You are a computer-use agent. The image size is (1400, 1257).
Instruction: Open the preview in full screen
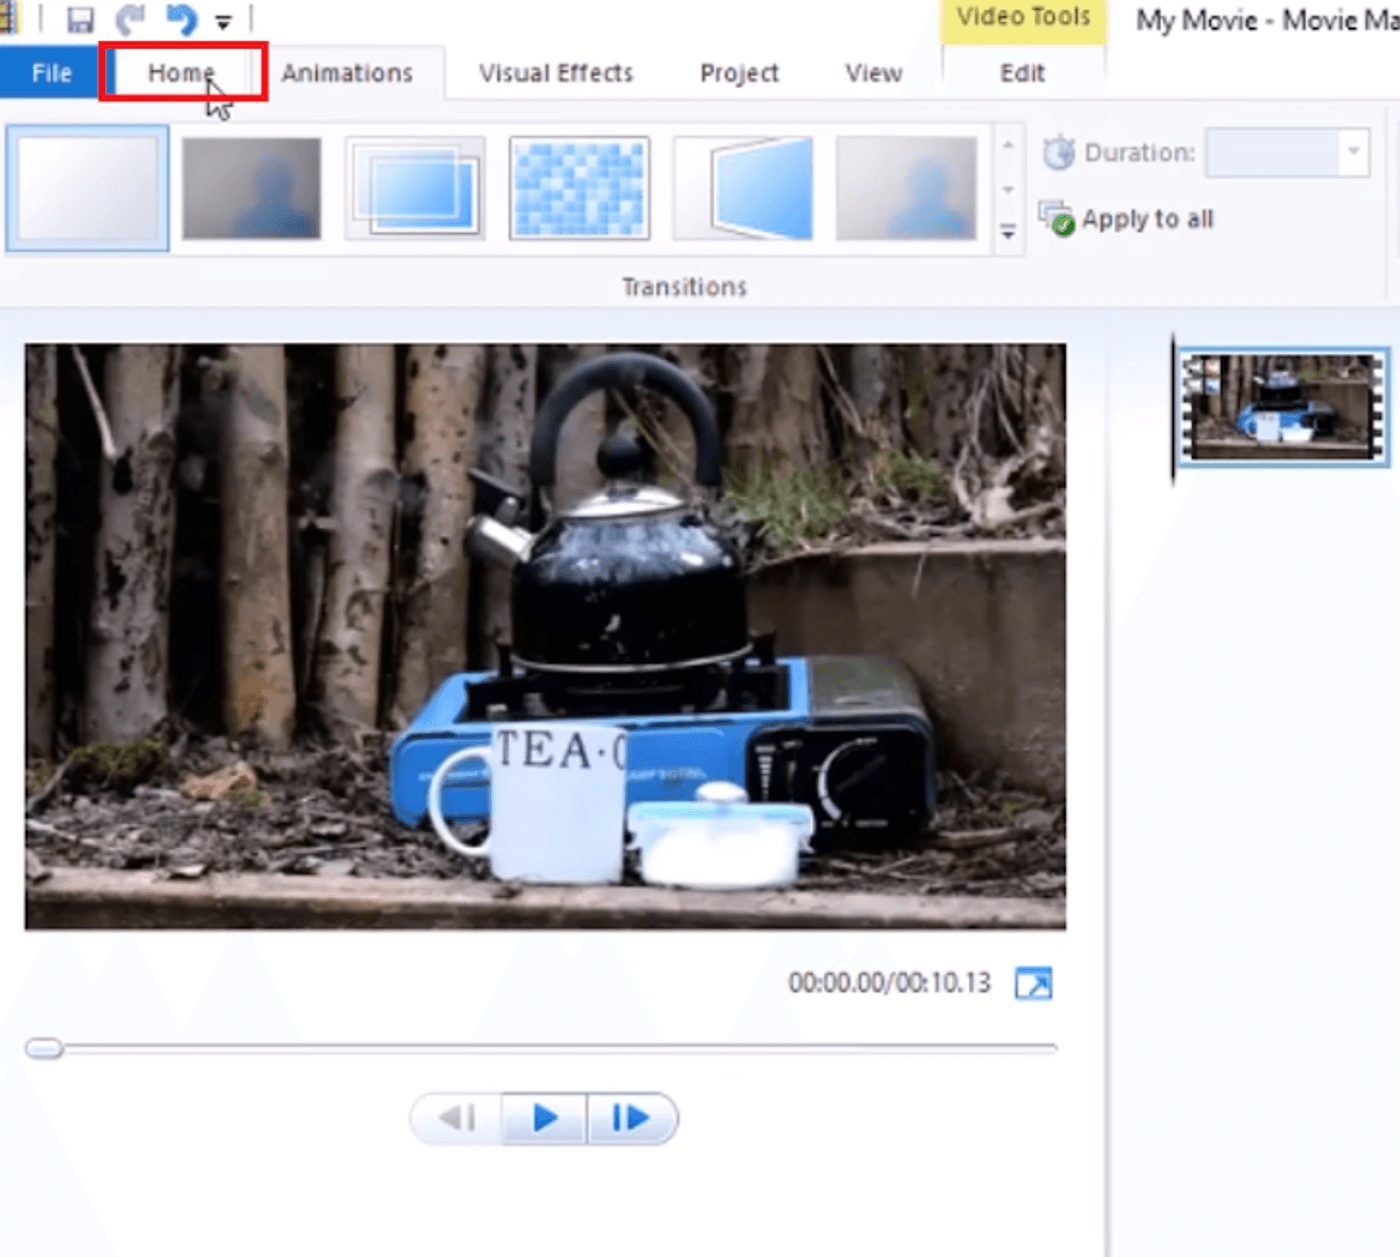[1035, 983]
